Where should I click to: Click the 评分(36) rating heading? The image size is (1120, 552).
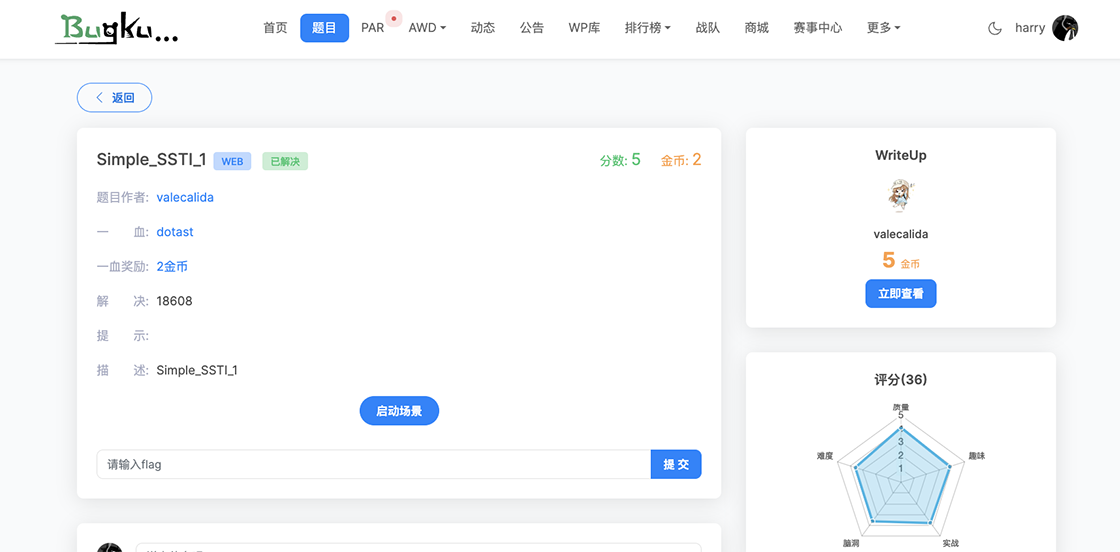(901, 380)
